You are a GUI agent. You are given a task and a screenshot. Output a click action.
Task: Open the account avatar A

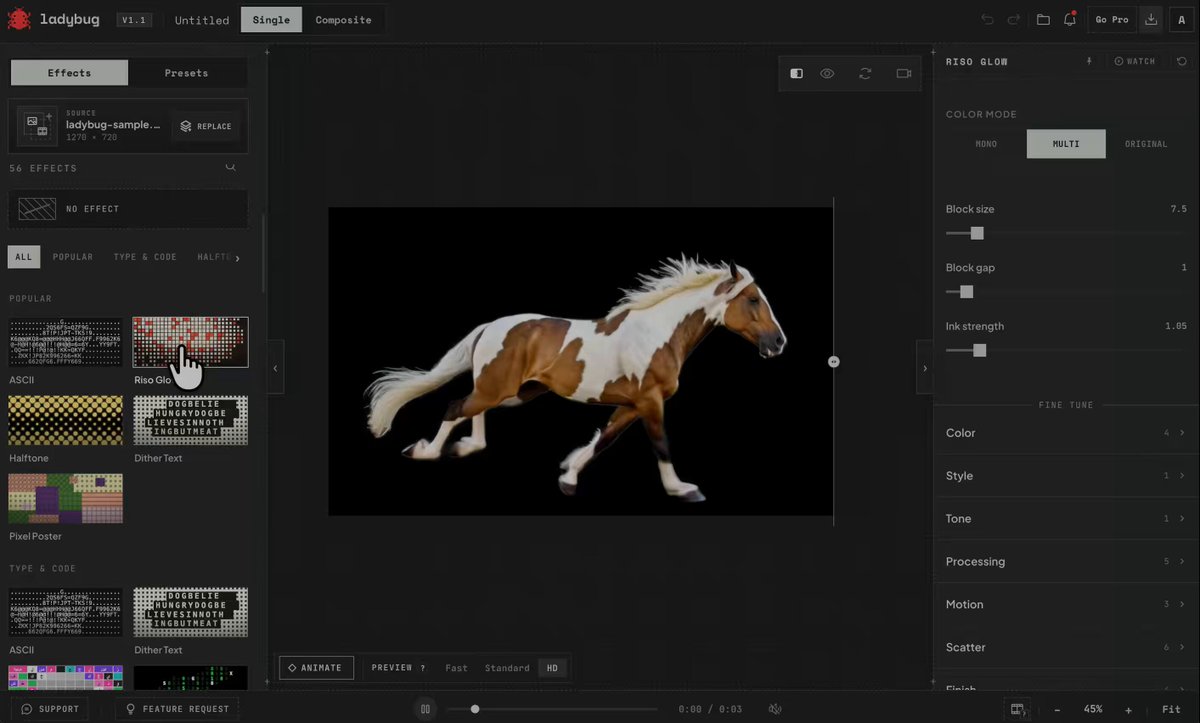[1181, 19]
